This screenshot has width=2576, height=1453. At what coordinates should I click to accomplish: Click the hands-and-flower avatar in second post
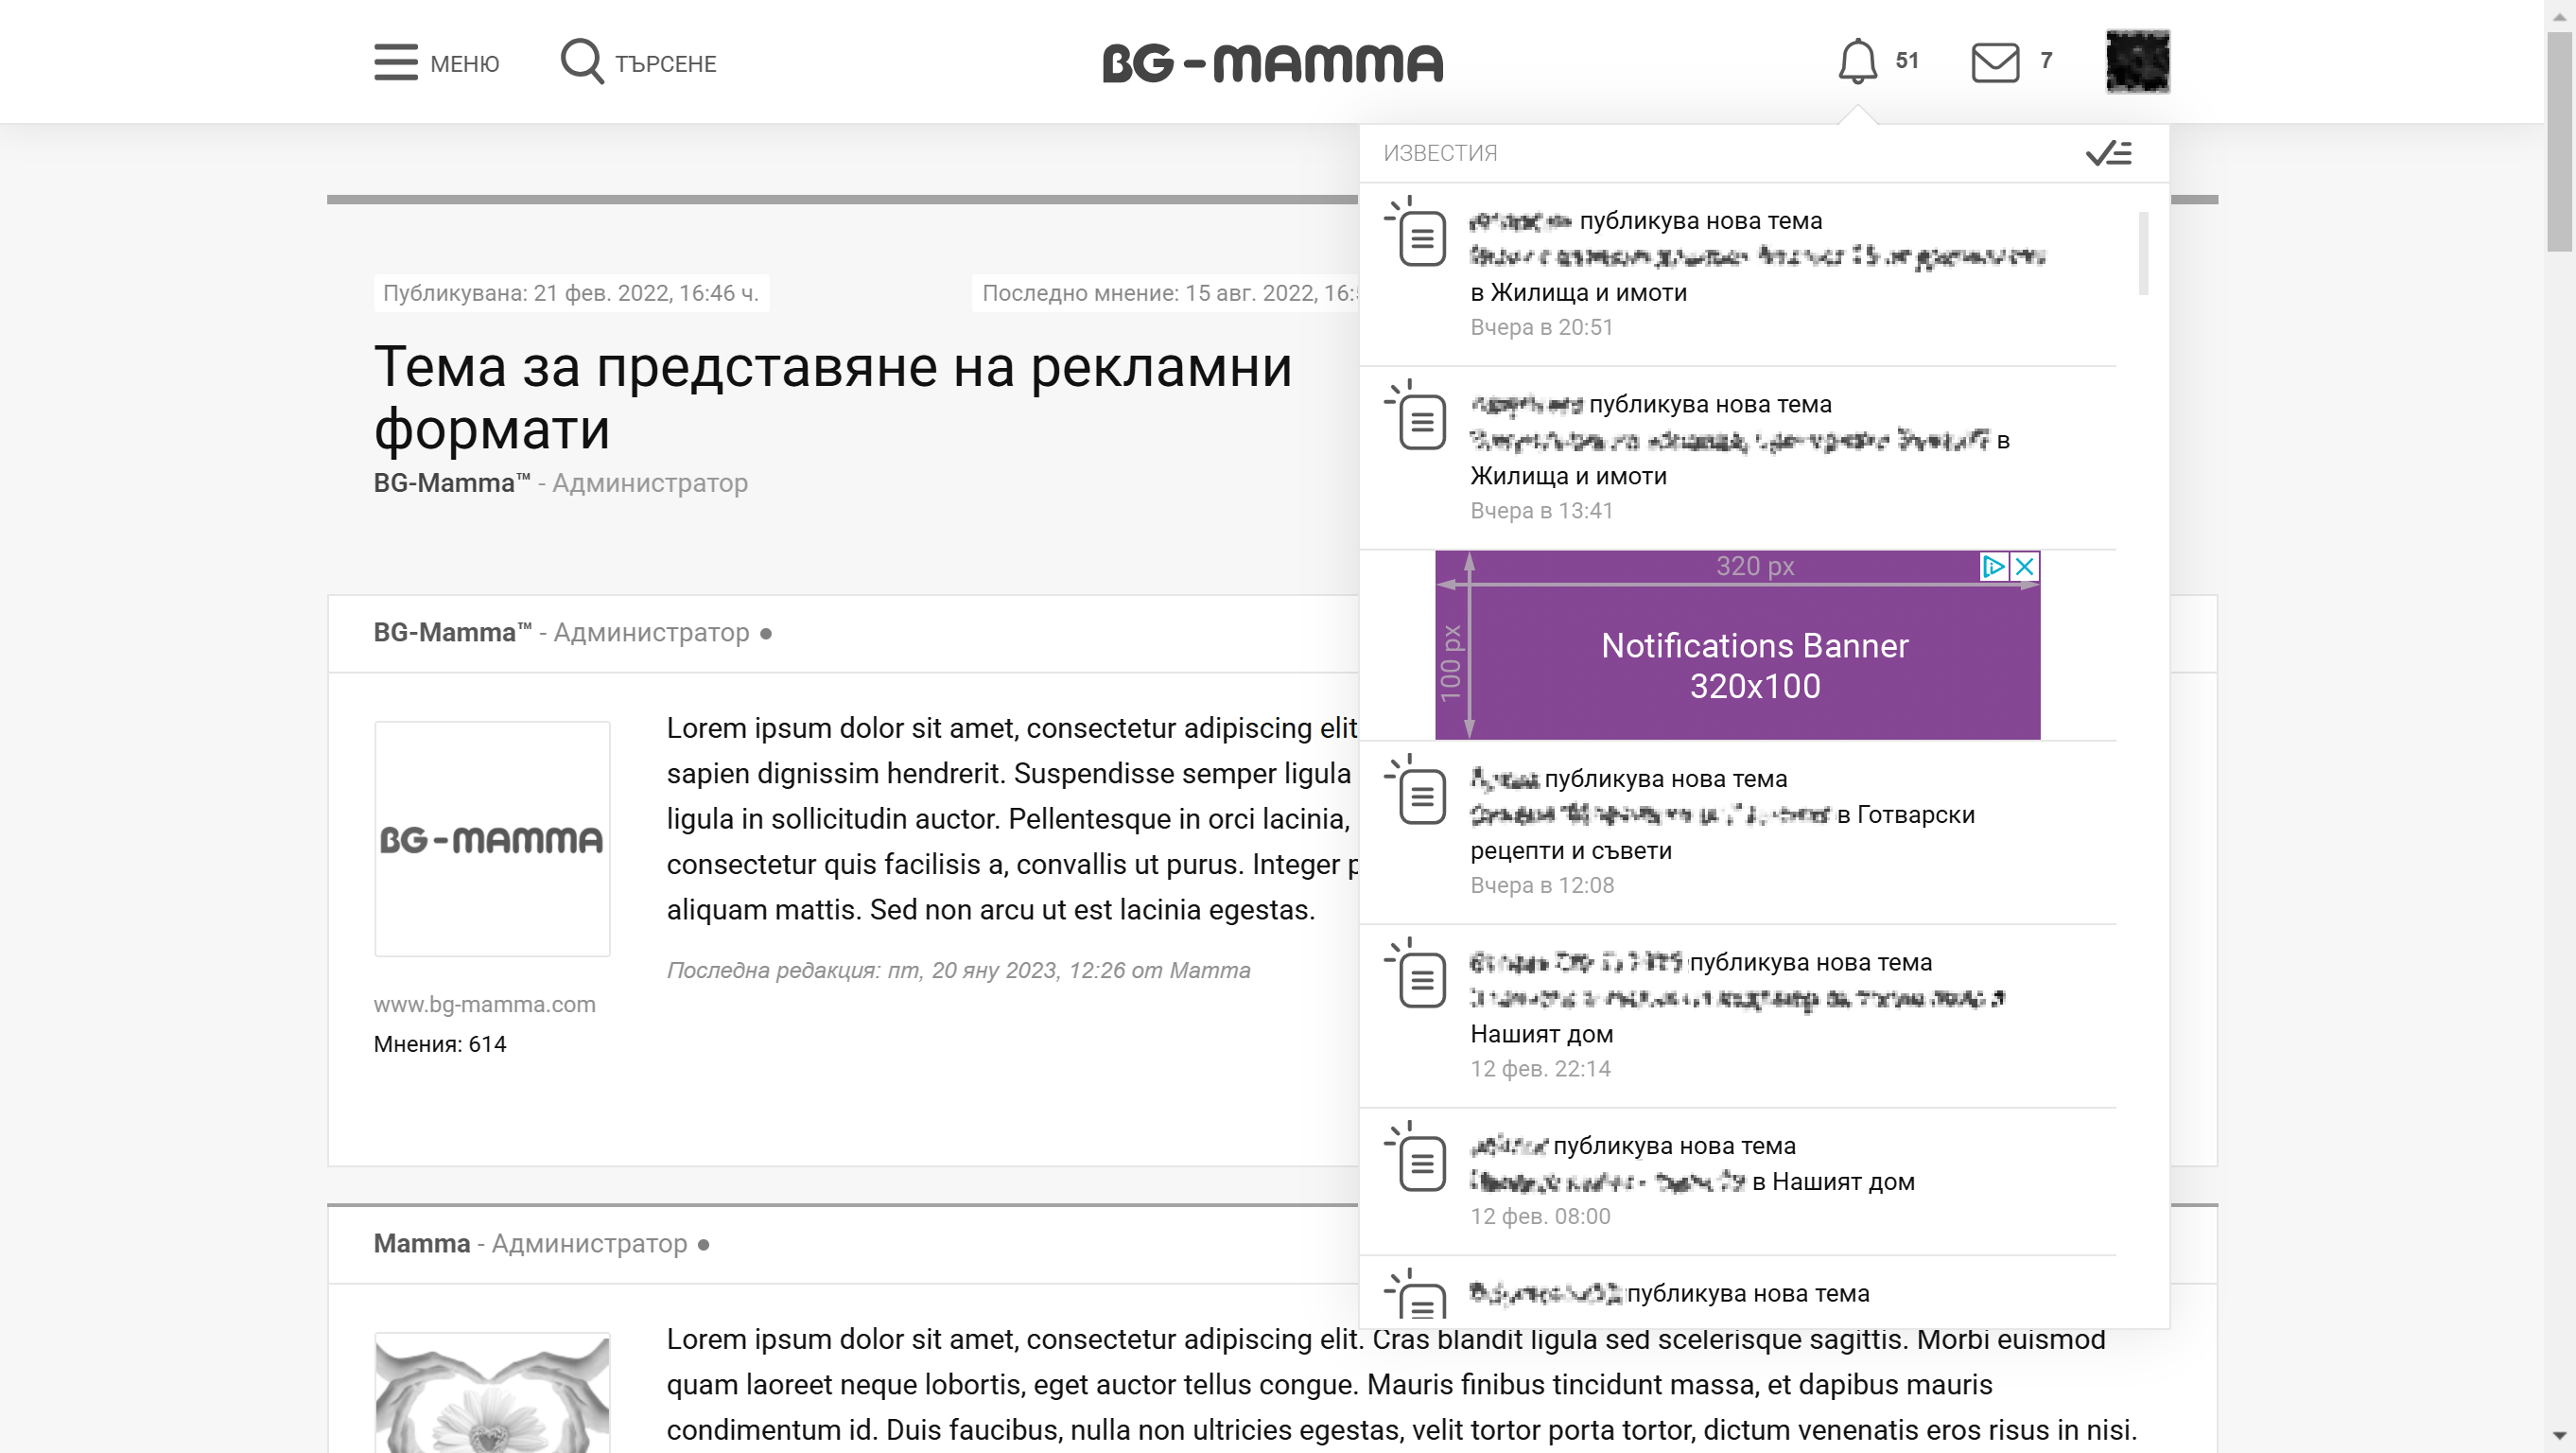[492, 1394]
